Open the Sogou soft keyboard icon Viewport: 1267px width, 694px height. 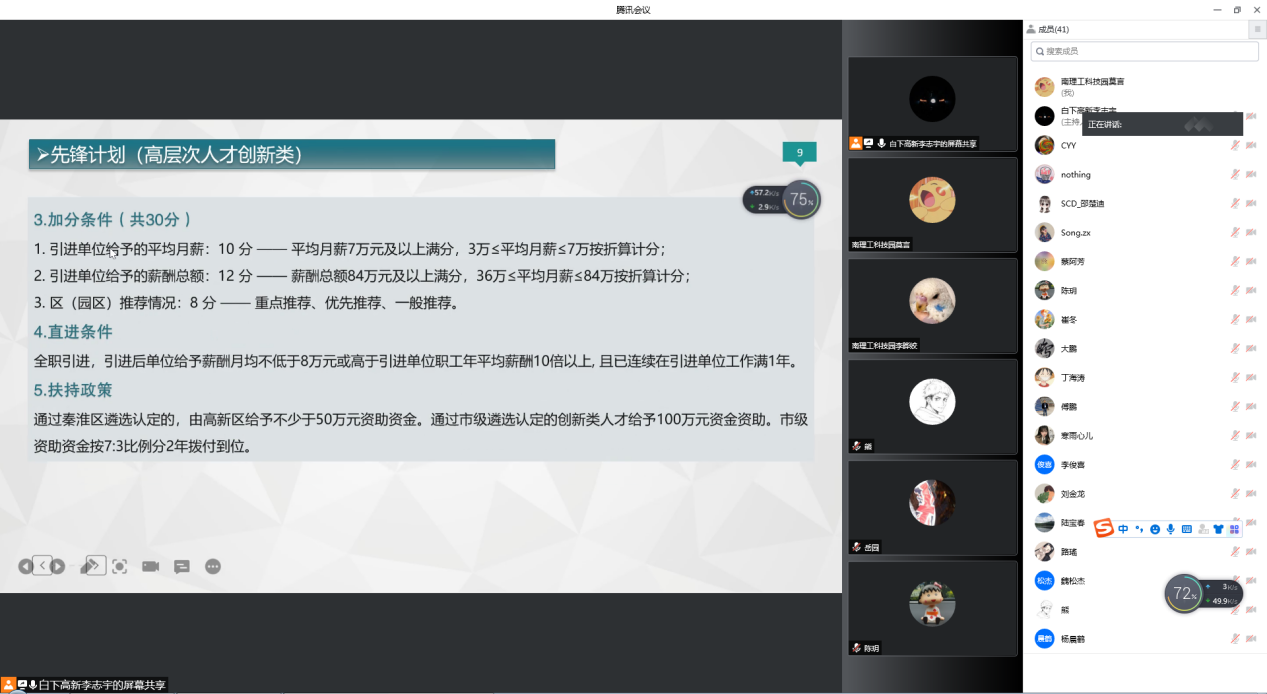point(1187,529)
